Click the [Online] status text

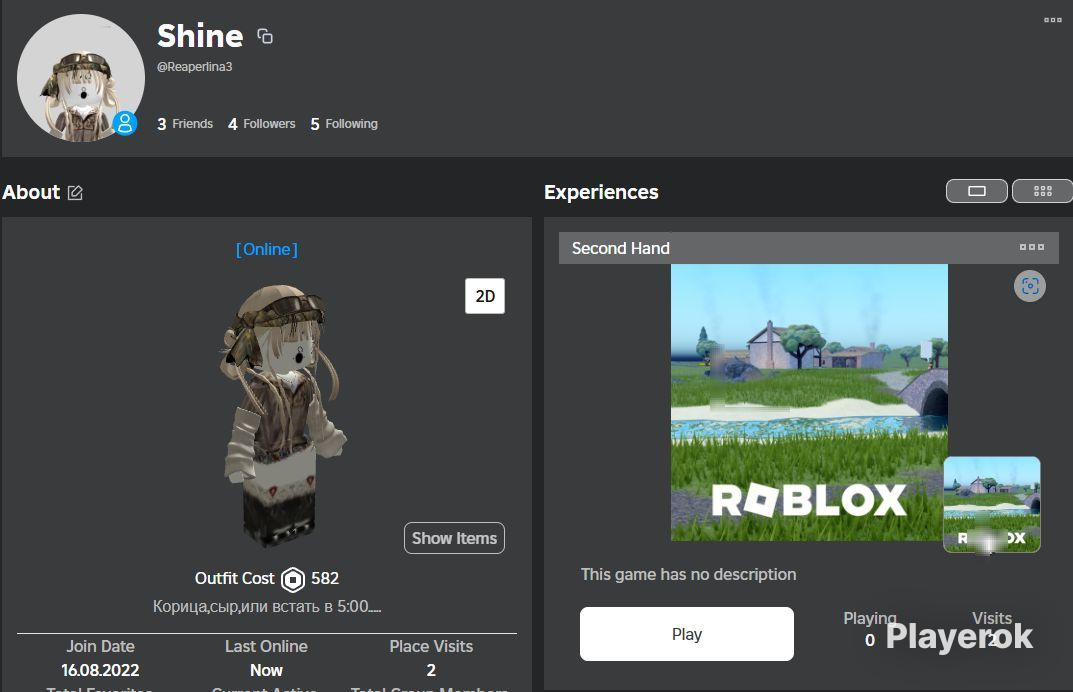(x=267, y=249)
